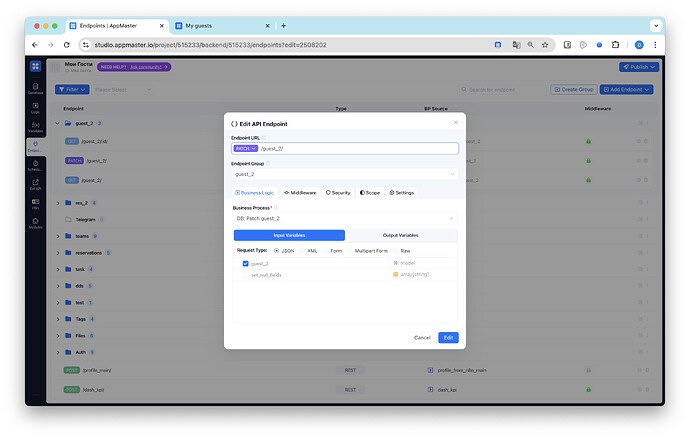
Task: Open the Variables section in the sidebar
Action: 36,127
